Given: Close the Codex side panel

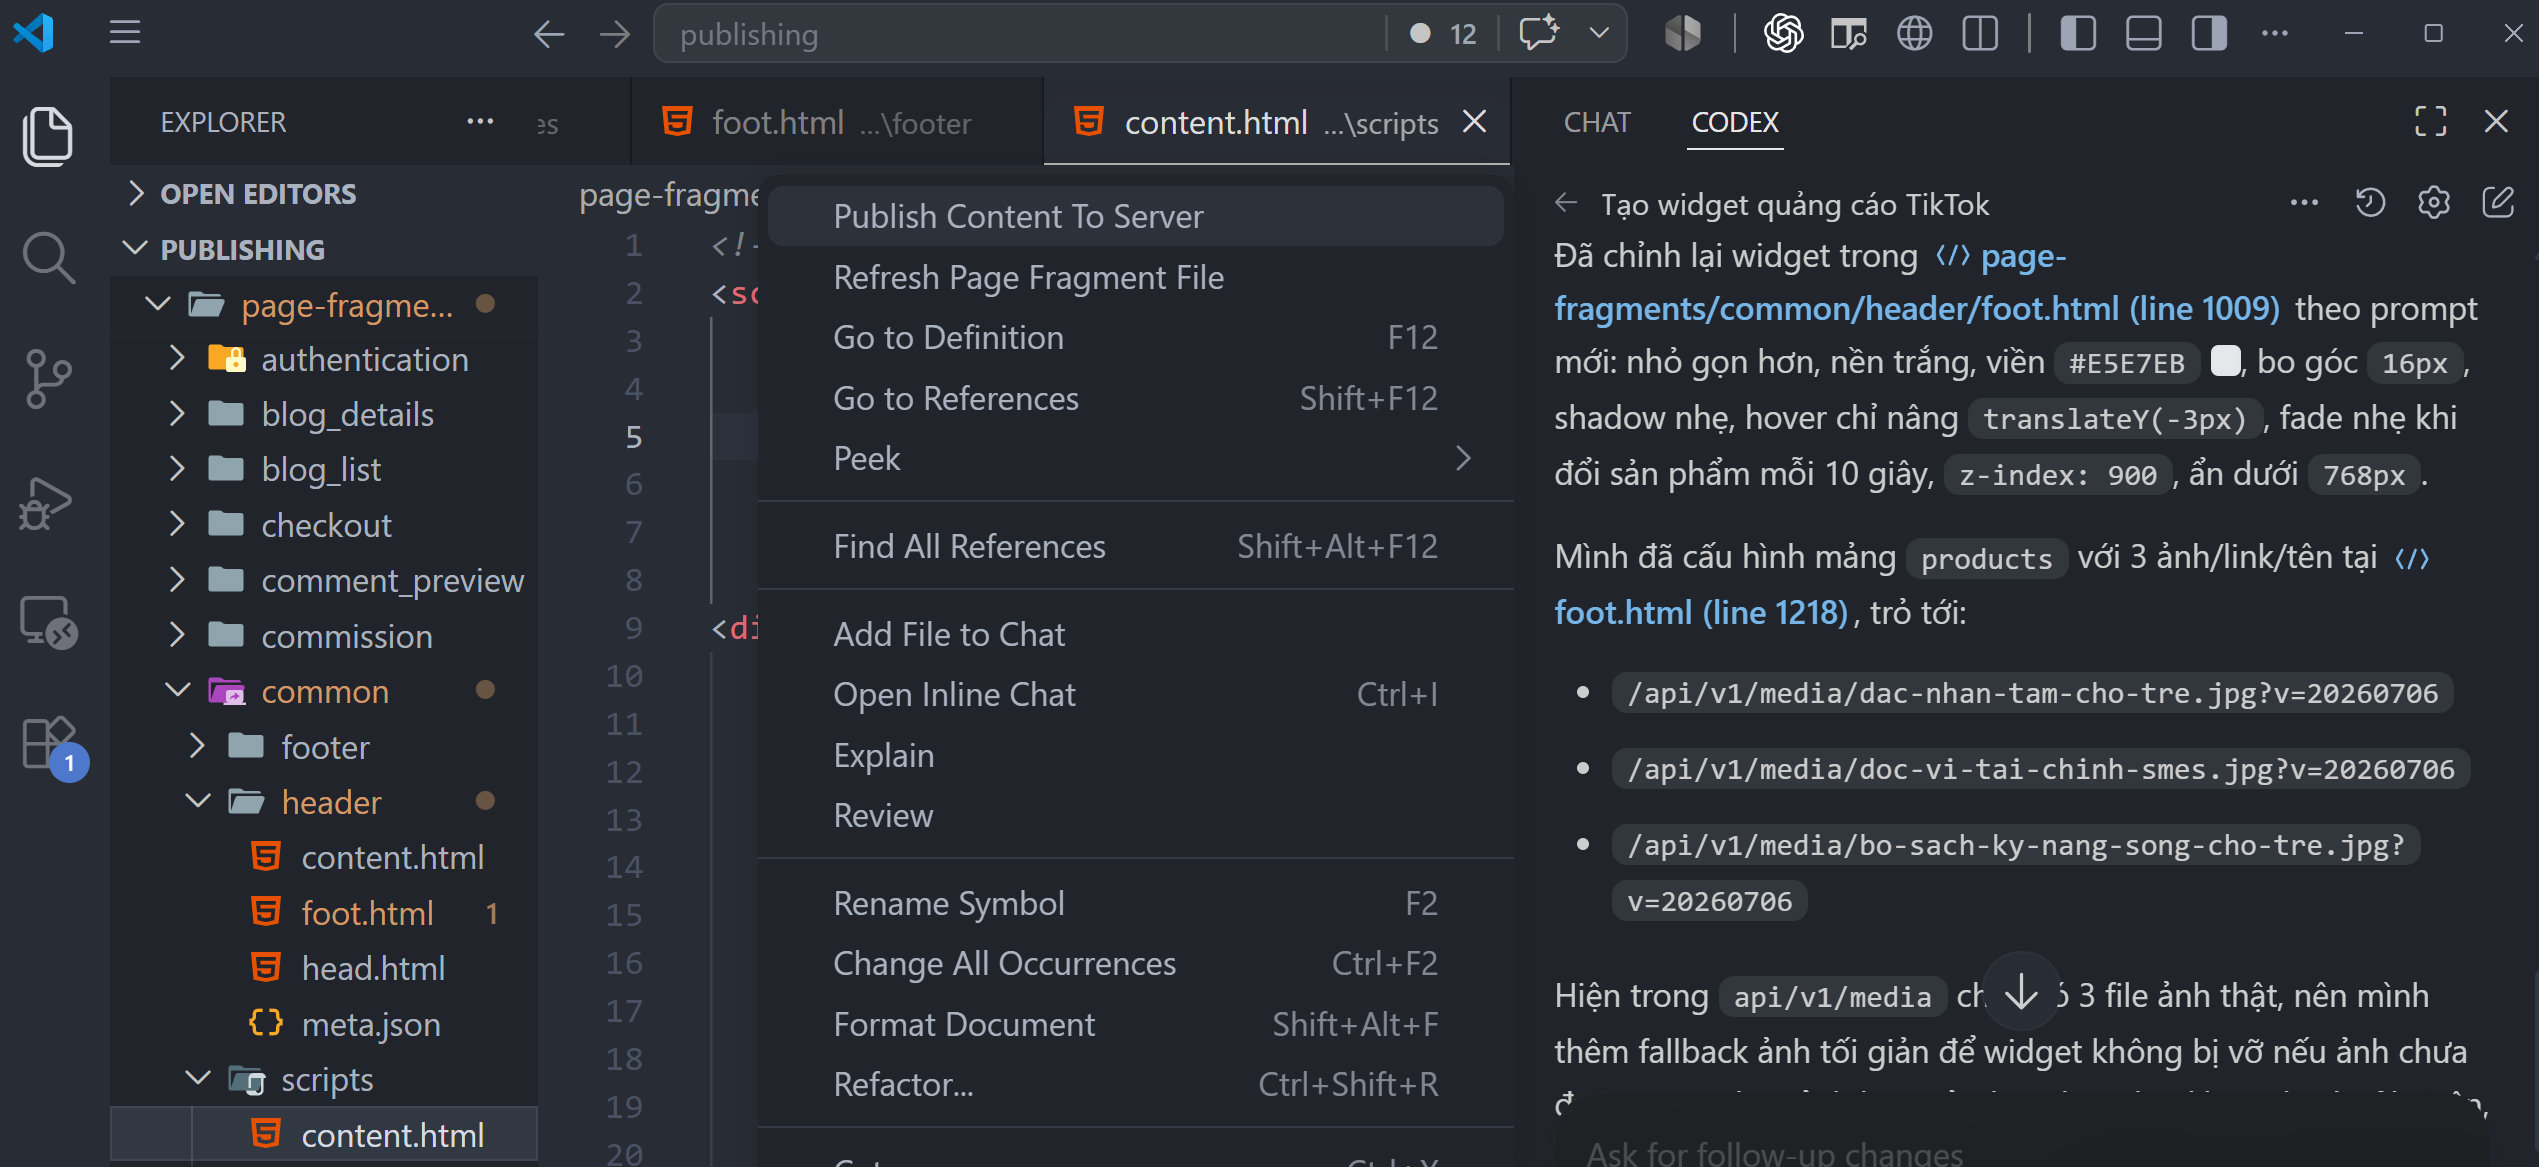Looking at the screenshot, I should click(x=2496, y=121).
